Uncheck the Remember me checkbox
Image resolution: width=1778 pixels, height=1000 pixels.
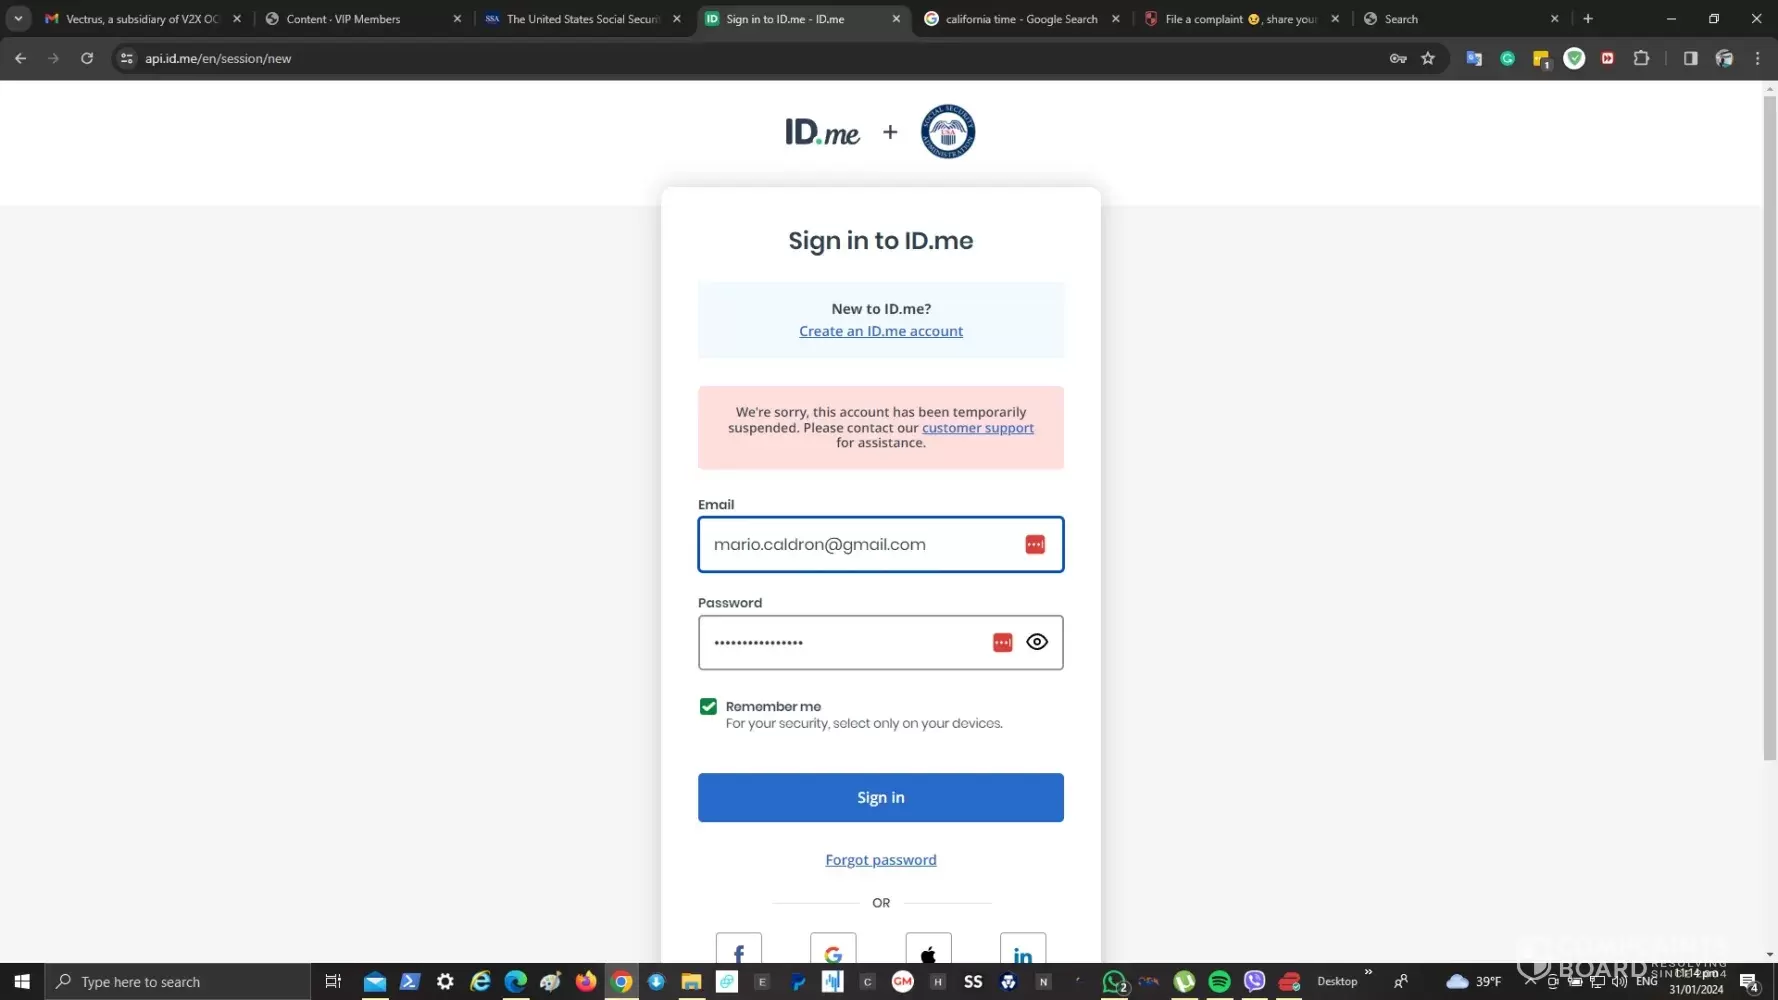(x=708, y=706)
